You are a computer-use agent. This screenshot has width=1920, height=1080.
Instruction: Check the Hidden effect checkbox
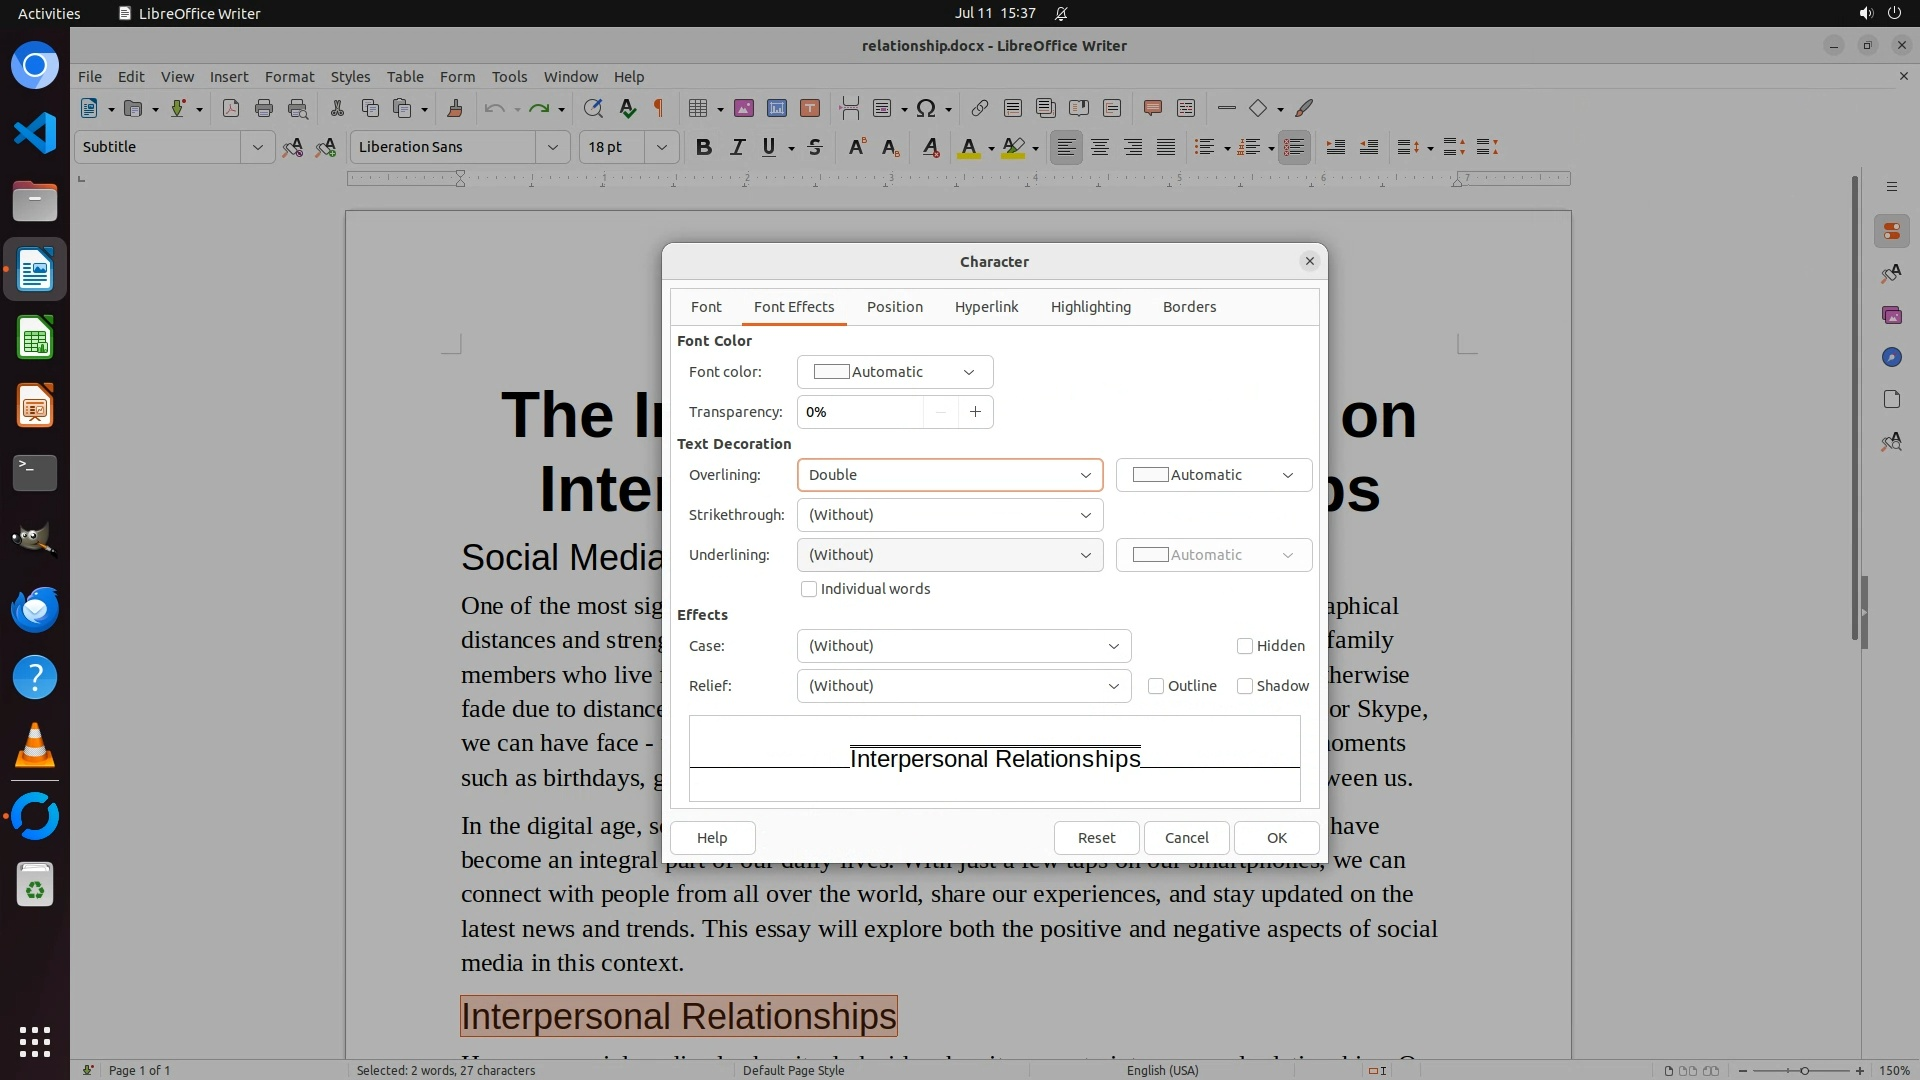click(1245, 646)
